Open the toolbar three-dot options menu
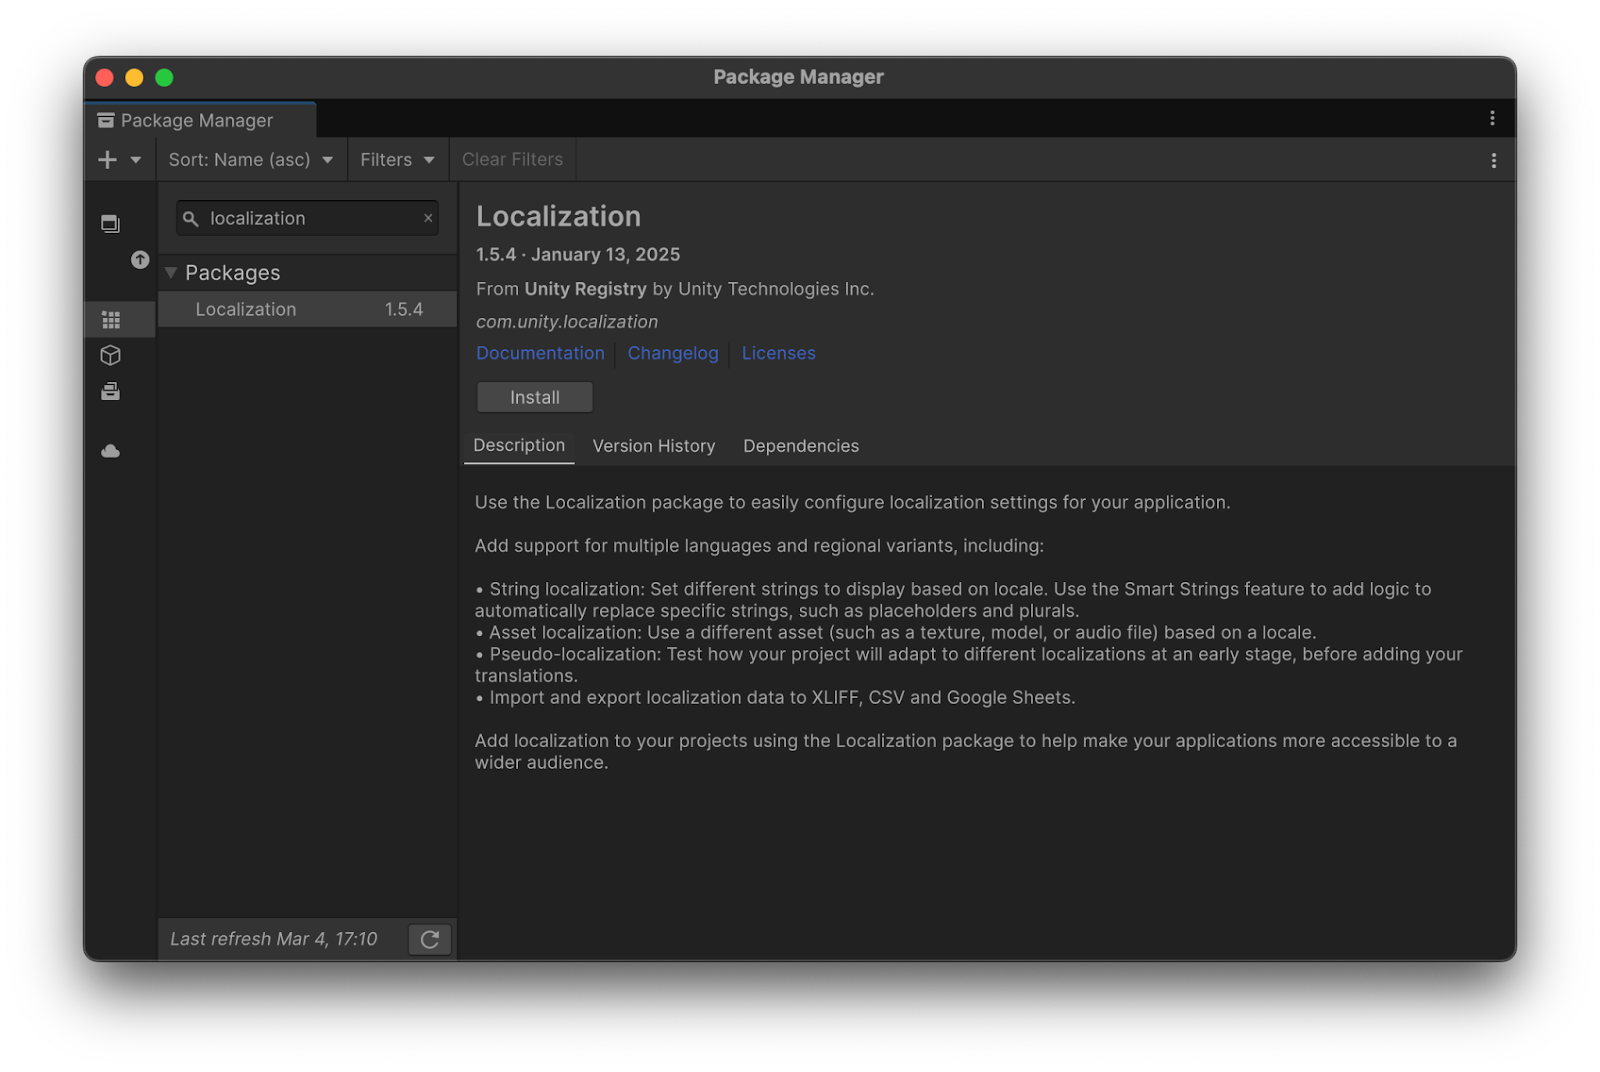This screenshot has height=1072, width=1600. point(1493,161)
